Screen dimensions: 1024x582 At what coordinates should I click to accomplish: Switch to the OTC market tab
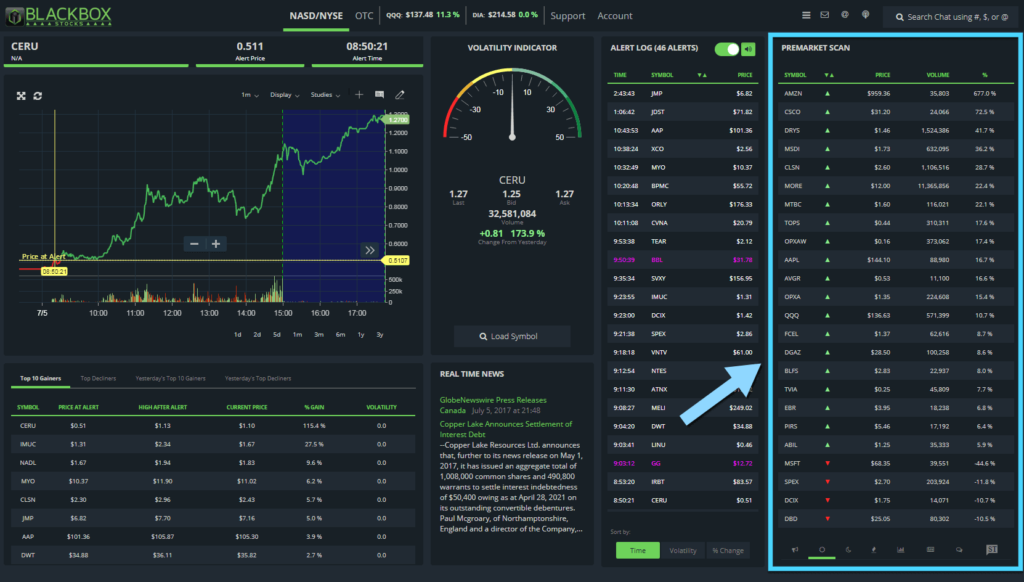point(364,15)
